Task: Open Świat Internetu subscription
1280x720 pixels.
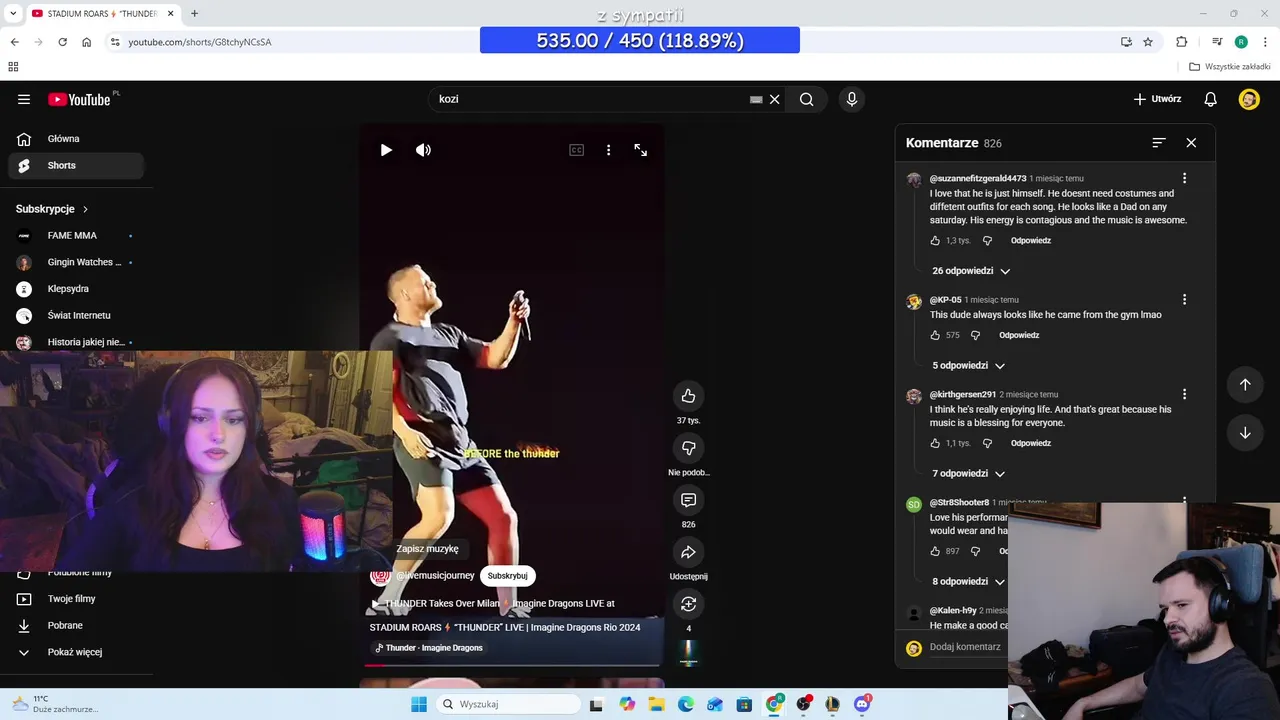Action: pos(76,315)
